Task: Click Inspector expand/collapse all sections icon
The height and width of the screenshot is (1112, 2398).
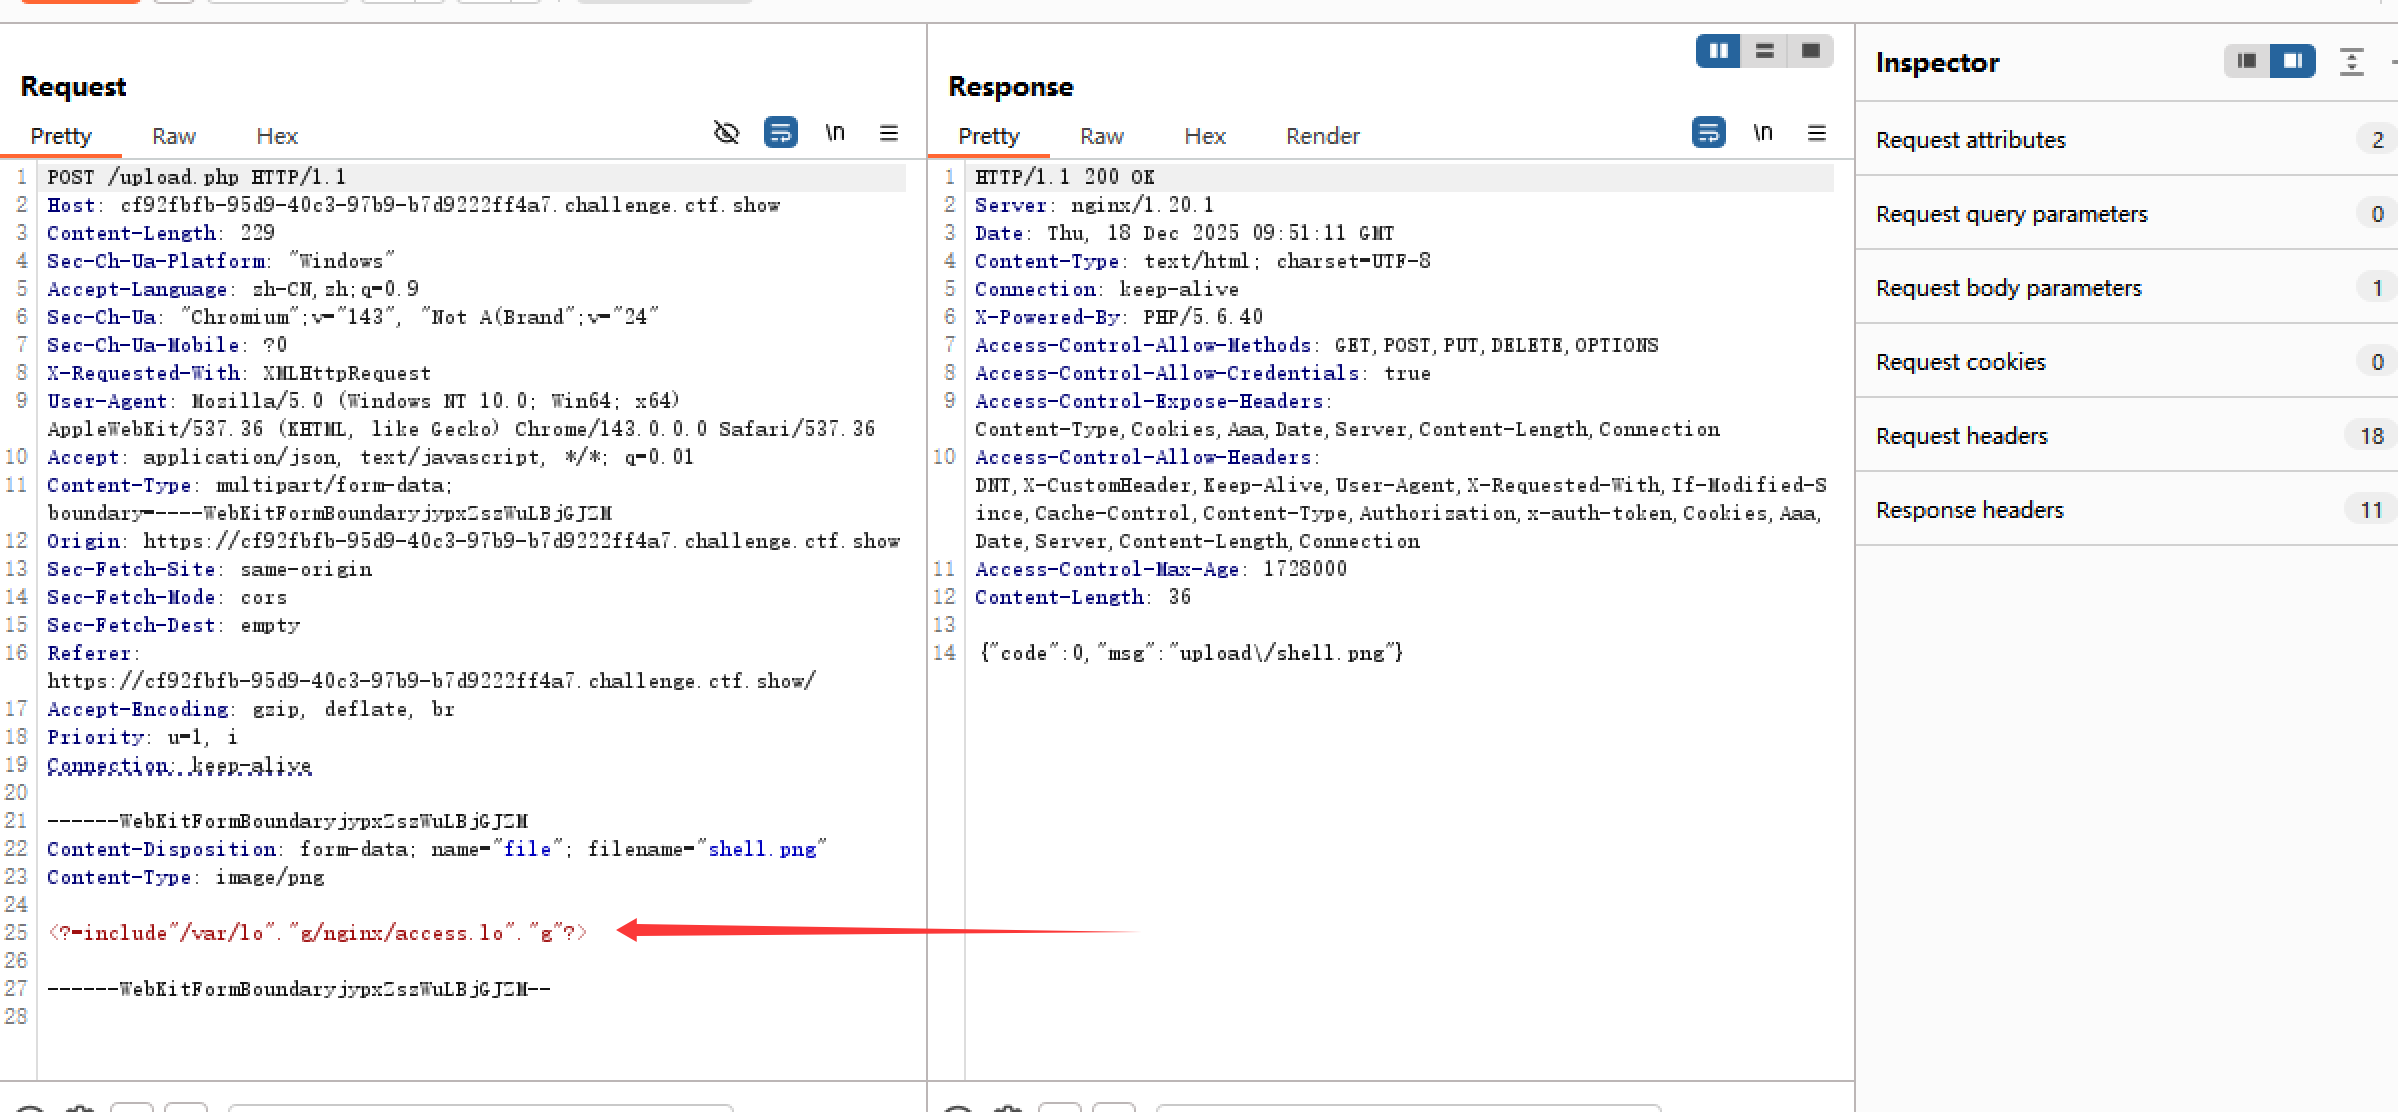Action: pos(2351,62)
